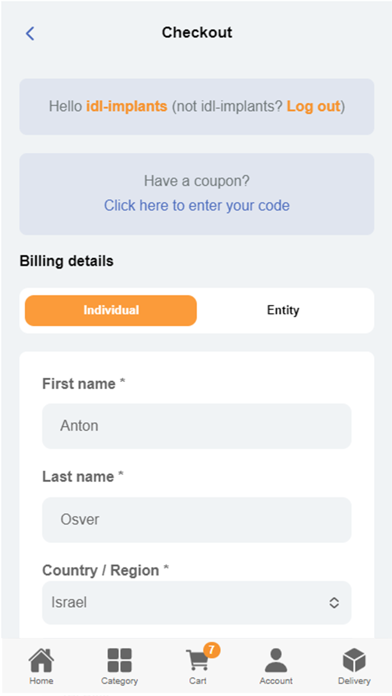392x696 pixels.
Task: Tap the Account label in navigation
Action: (276, 681)
